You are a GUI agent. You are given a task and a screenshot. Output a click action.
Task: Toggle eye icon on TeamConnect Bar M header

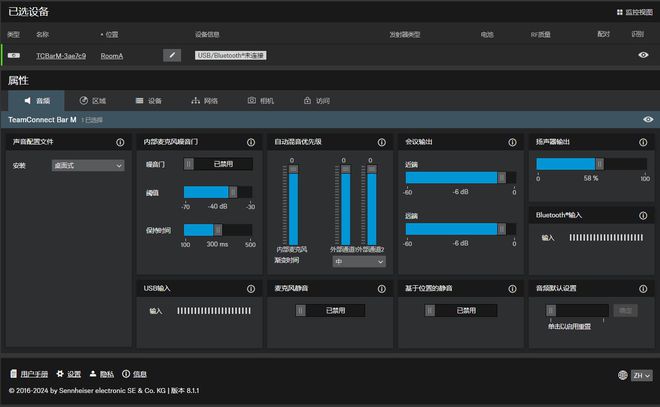click(x=648, y=120)
